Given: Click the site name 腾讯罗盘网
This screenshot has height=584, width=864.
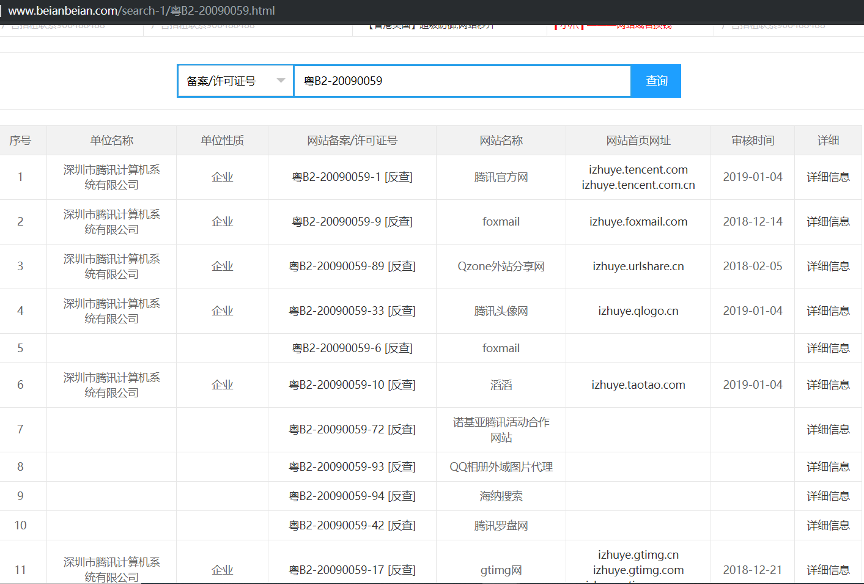Looking at the screenshot, I should (501, 525).
